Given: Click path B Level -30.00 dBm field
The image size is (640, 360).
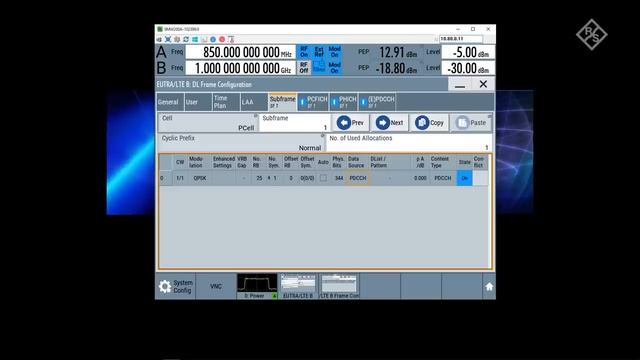Looking at the screenshot, I should tap(468, 68).
